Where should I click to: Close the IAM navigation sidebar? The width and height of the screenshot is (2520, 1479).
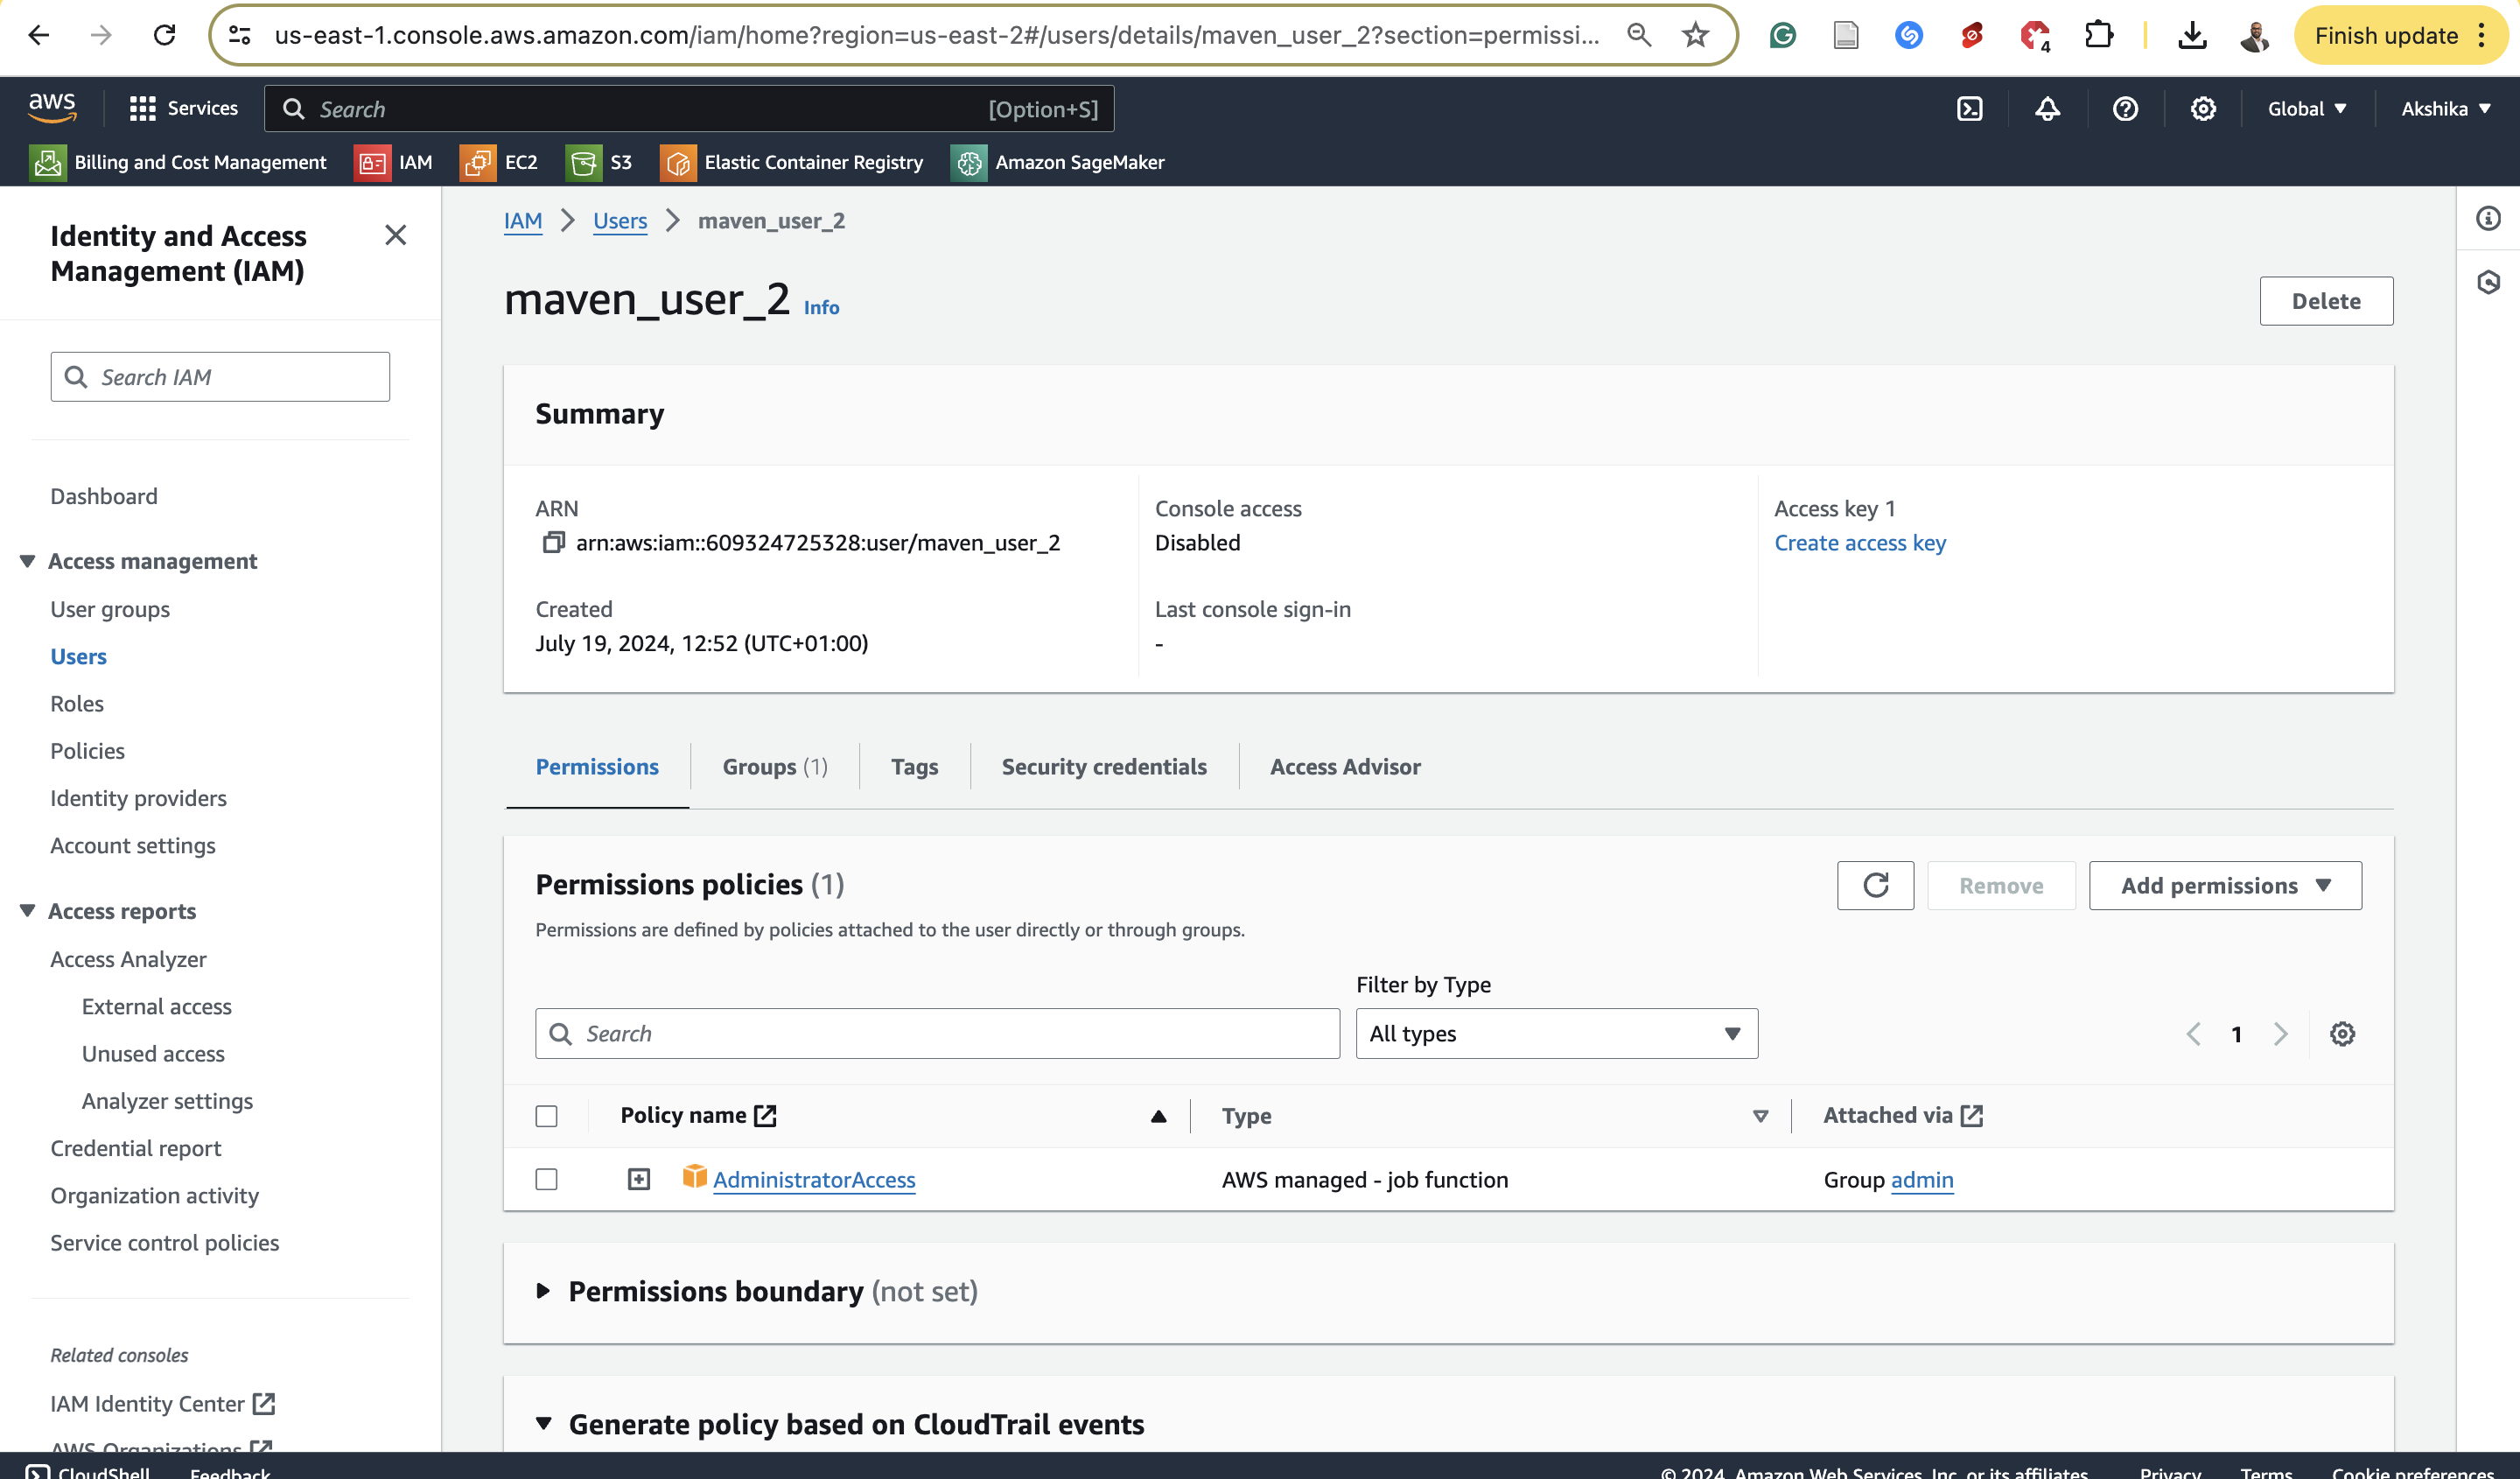pyautogui.click(x=396, y=235)
